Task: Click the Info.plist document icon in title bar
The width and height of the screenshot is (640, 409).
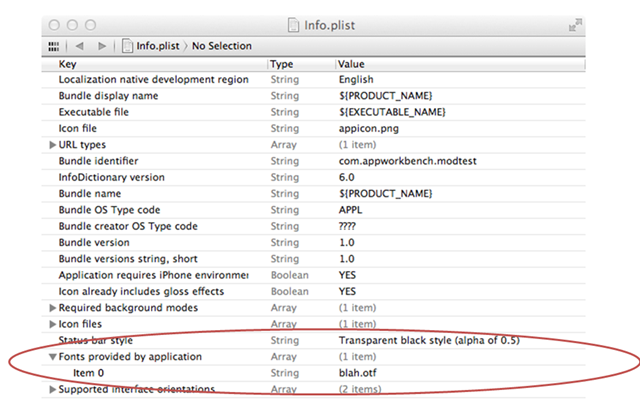Action: [294, 23]
